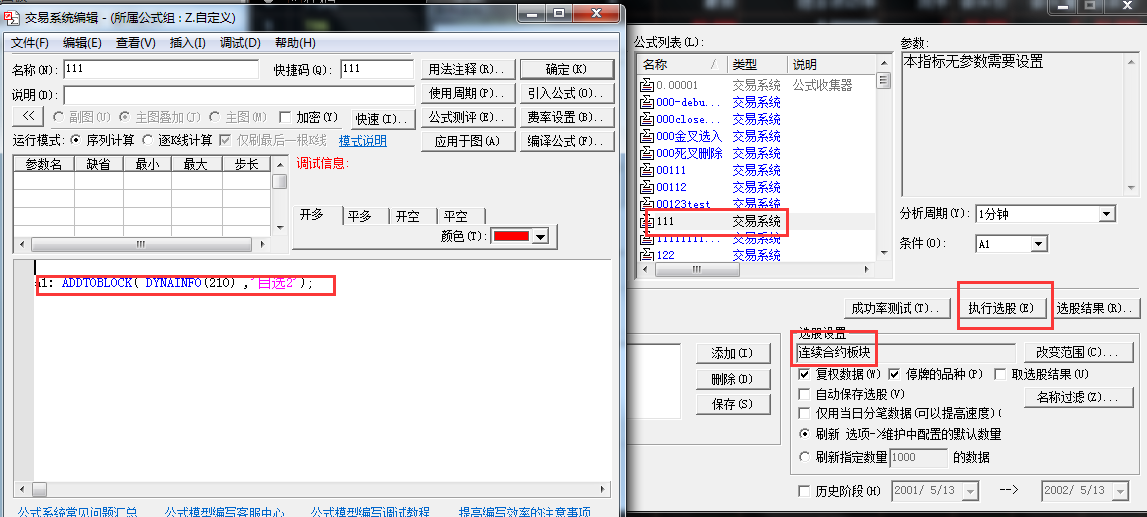Open the 编辑(E) menu
Viewport: 1147px width, 517px height.
82,43
